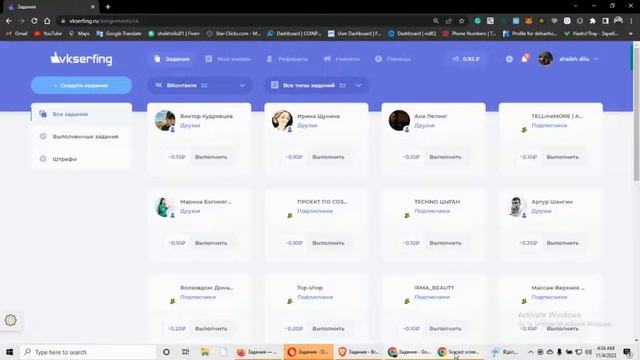
Task: Click Выполнить on the IRMA_BEAUTY card
Action: [445, 329]
